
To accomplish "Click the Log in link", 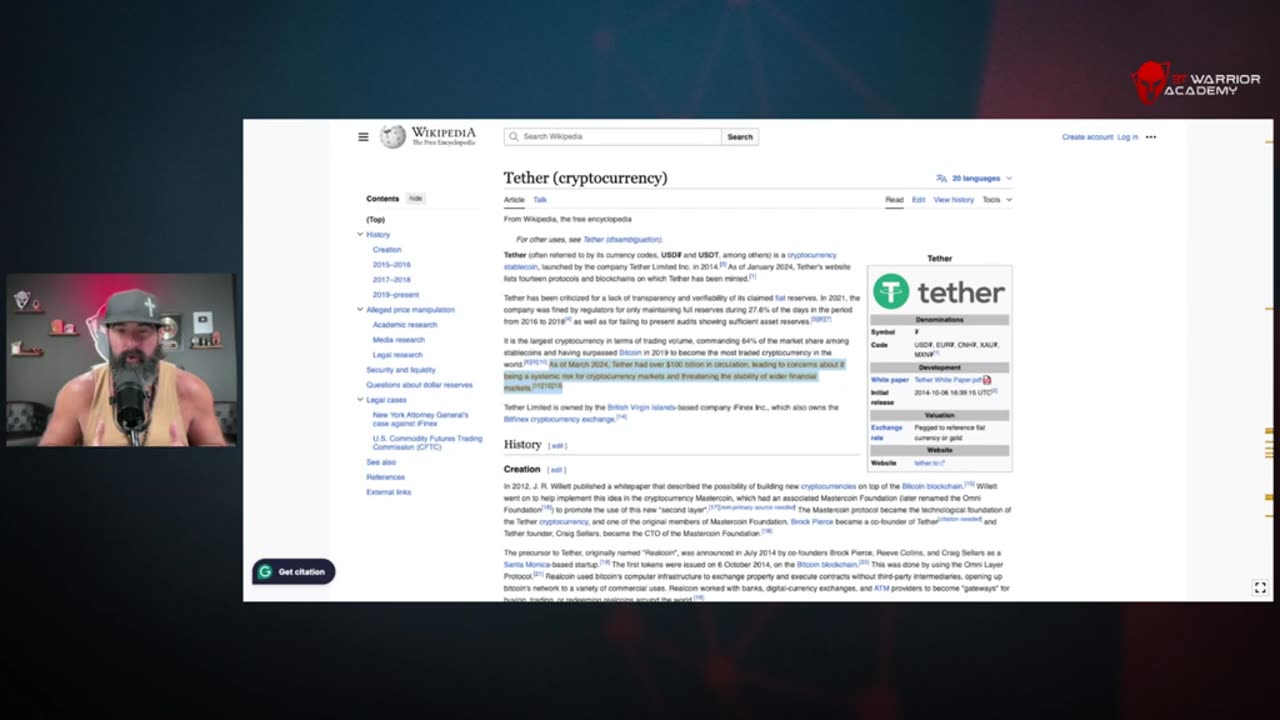I will coord(1128,137).
